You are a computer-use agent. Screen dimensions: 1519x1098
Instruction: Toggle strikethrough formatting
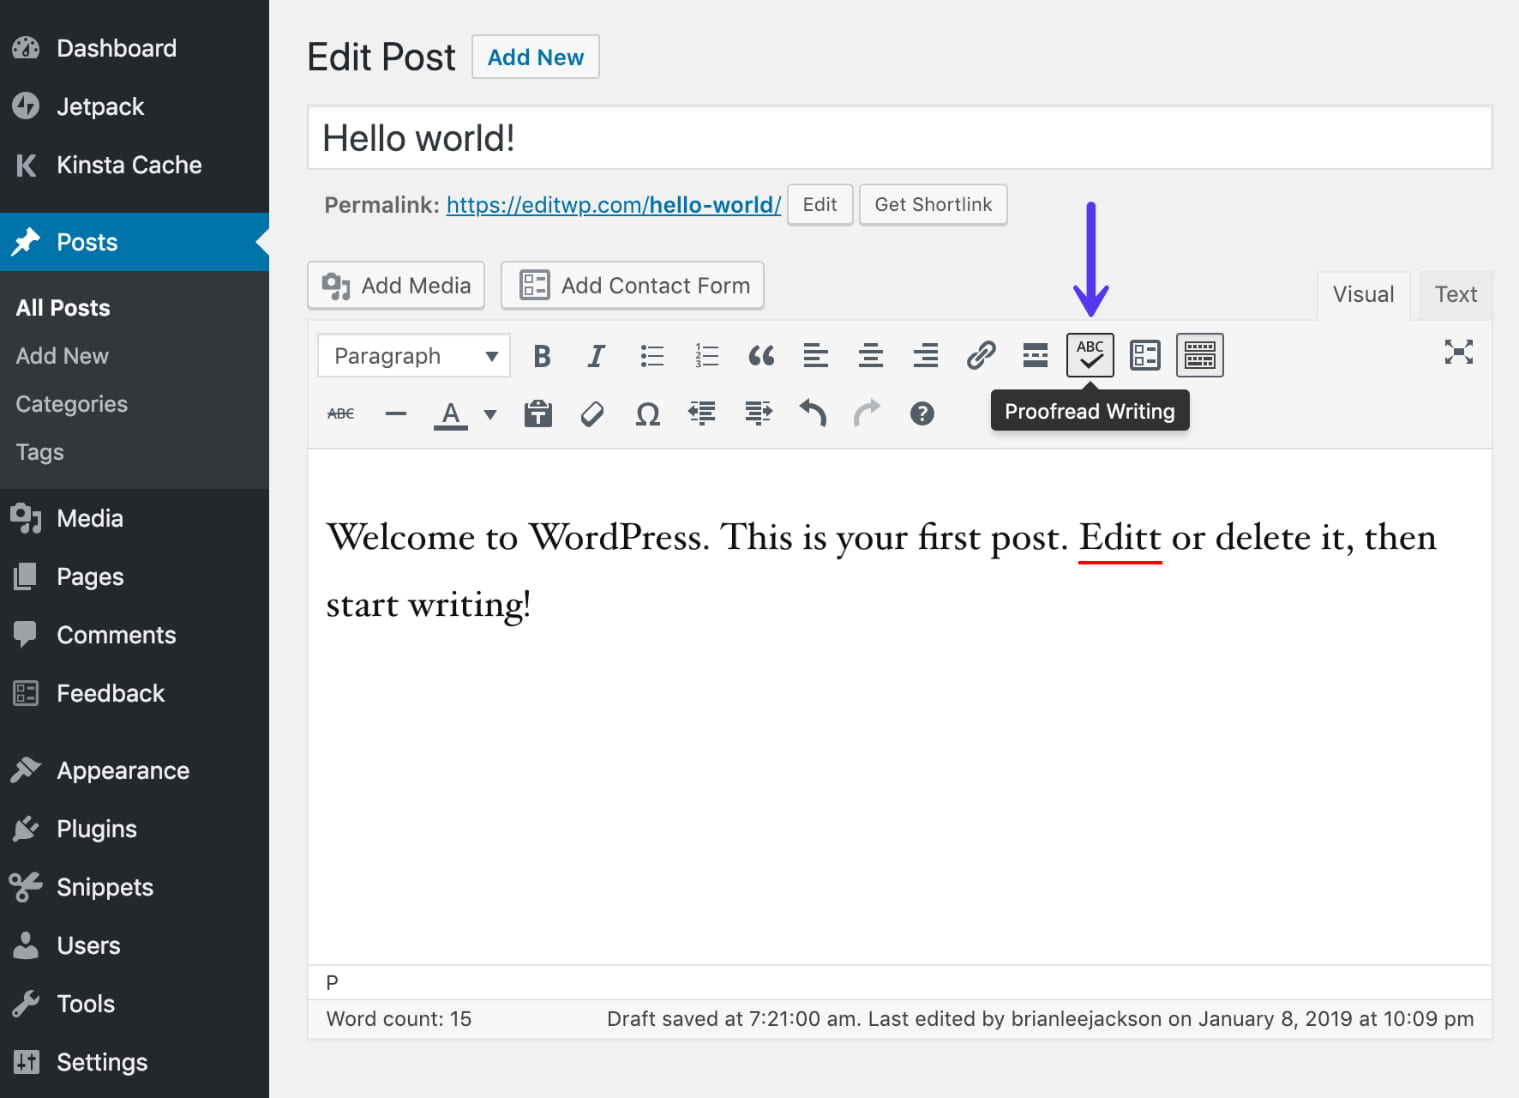(x=341, y=413)
